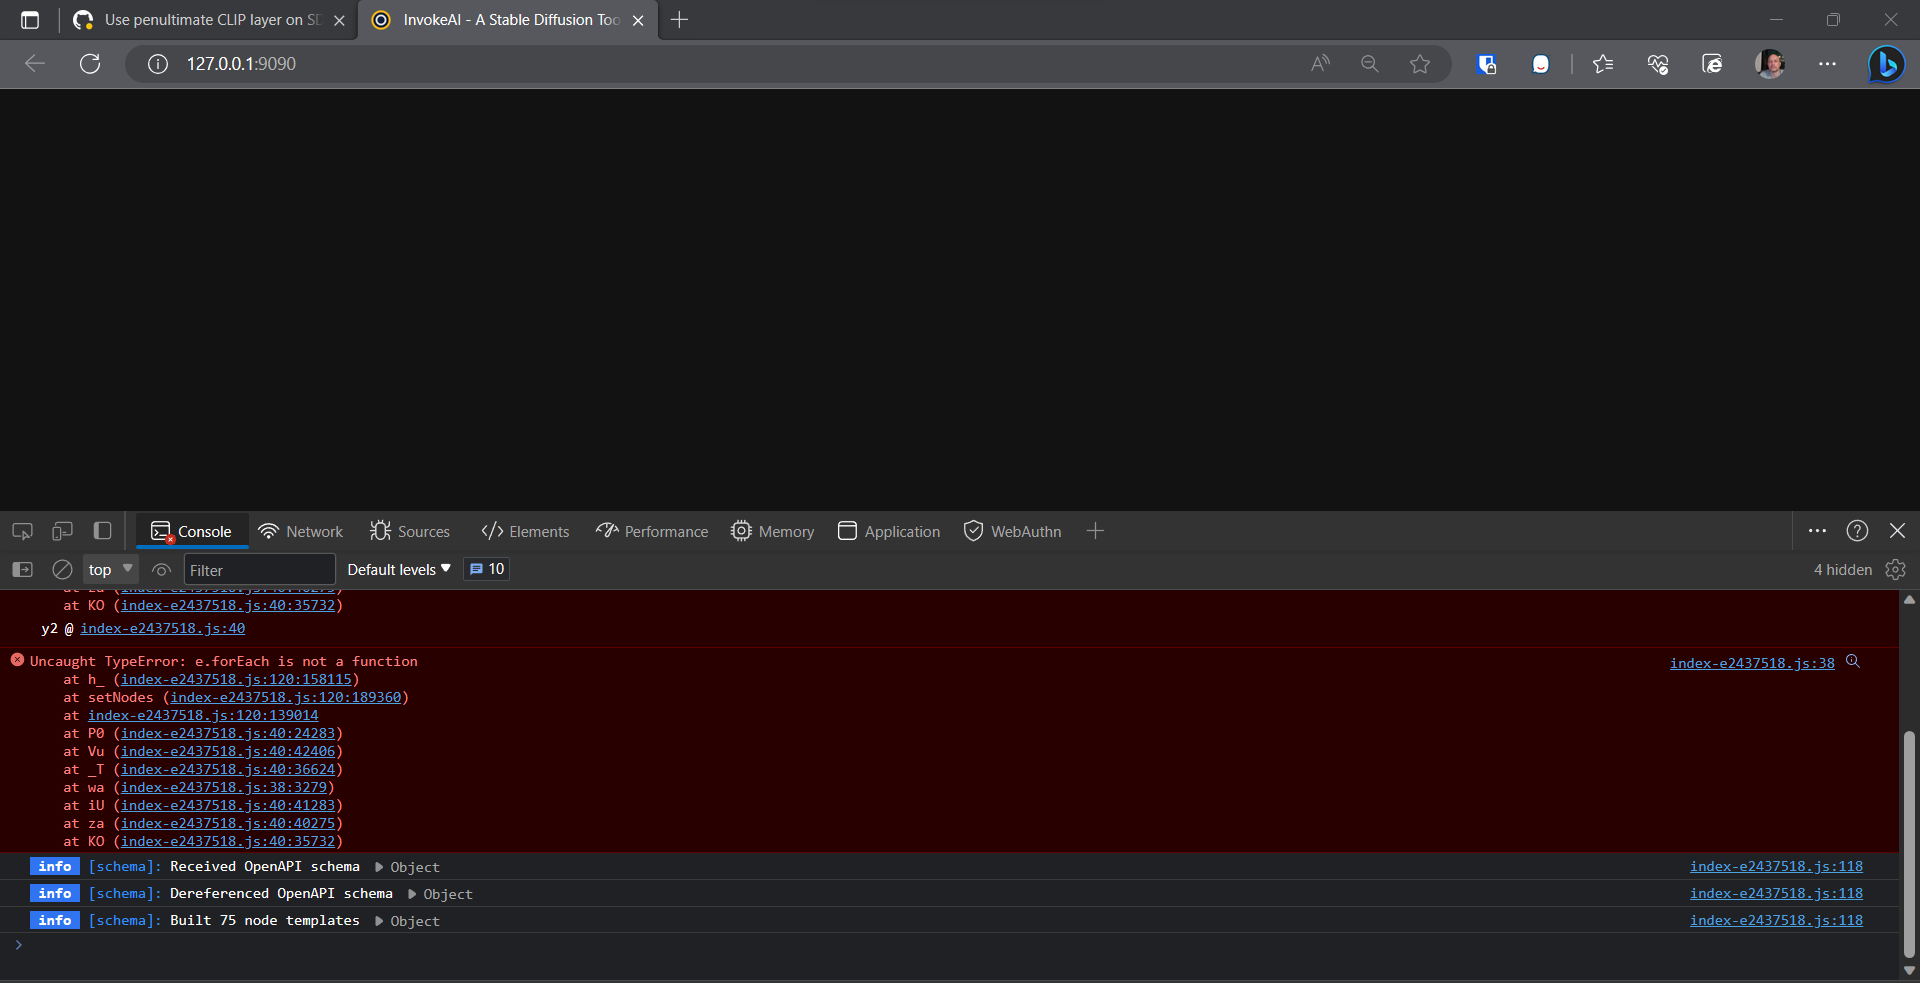Select the Inspect element tool
The image size is (1920, 983).
tap(21, 531)
